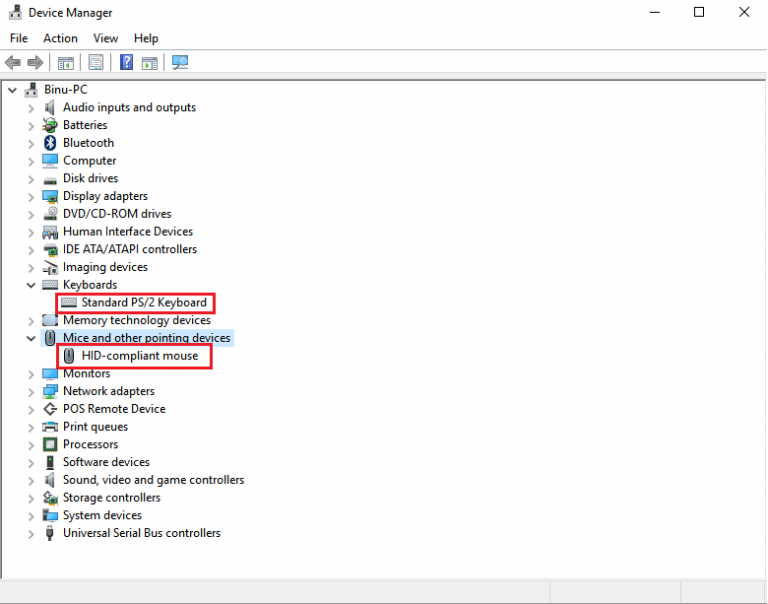
Task: Collapse the Binu-PC root node
Action: (x=12, y=90)
